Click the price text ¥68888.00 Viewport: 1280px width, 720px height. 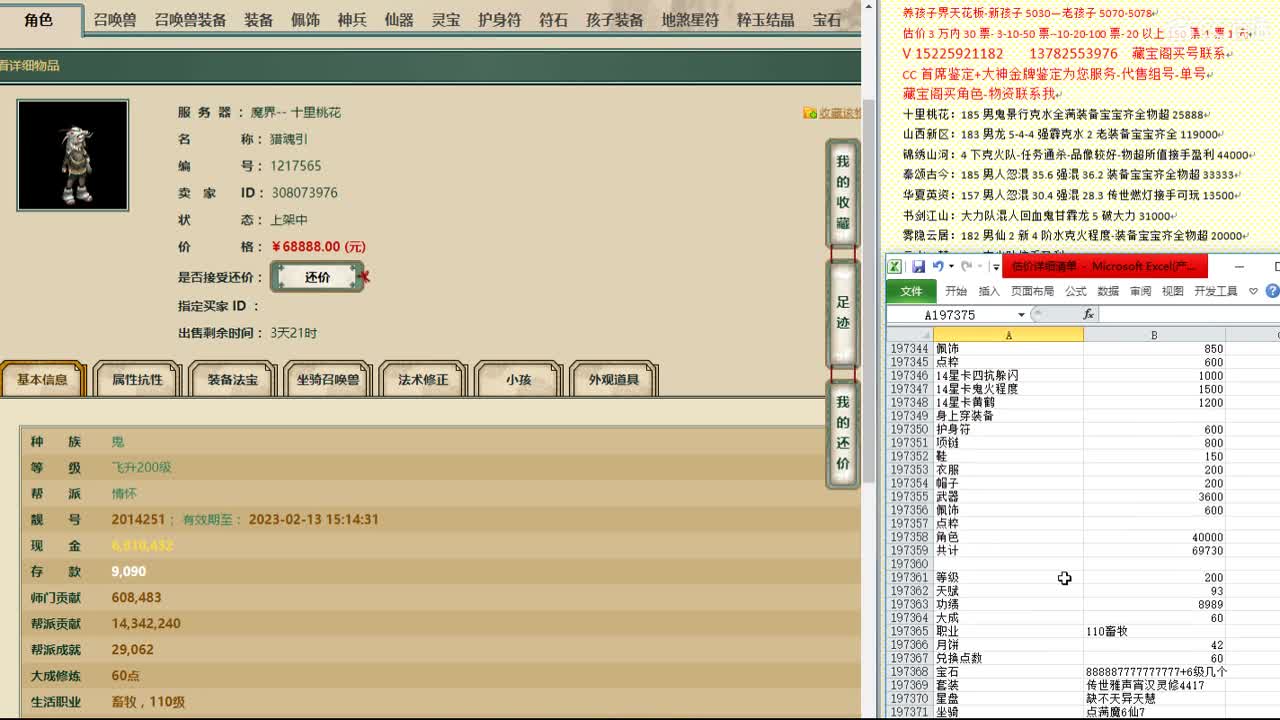point(318,247)
